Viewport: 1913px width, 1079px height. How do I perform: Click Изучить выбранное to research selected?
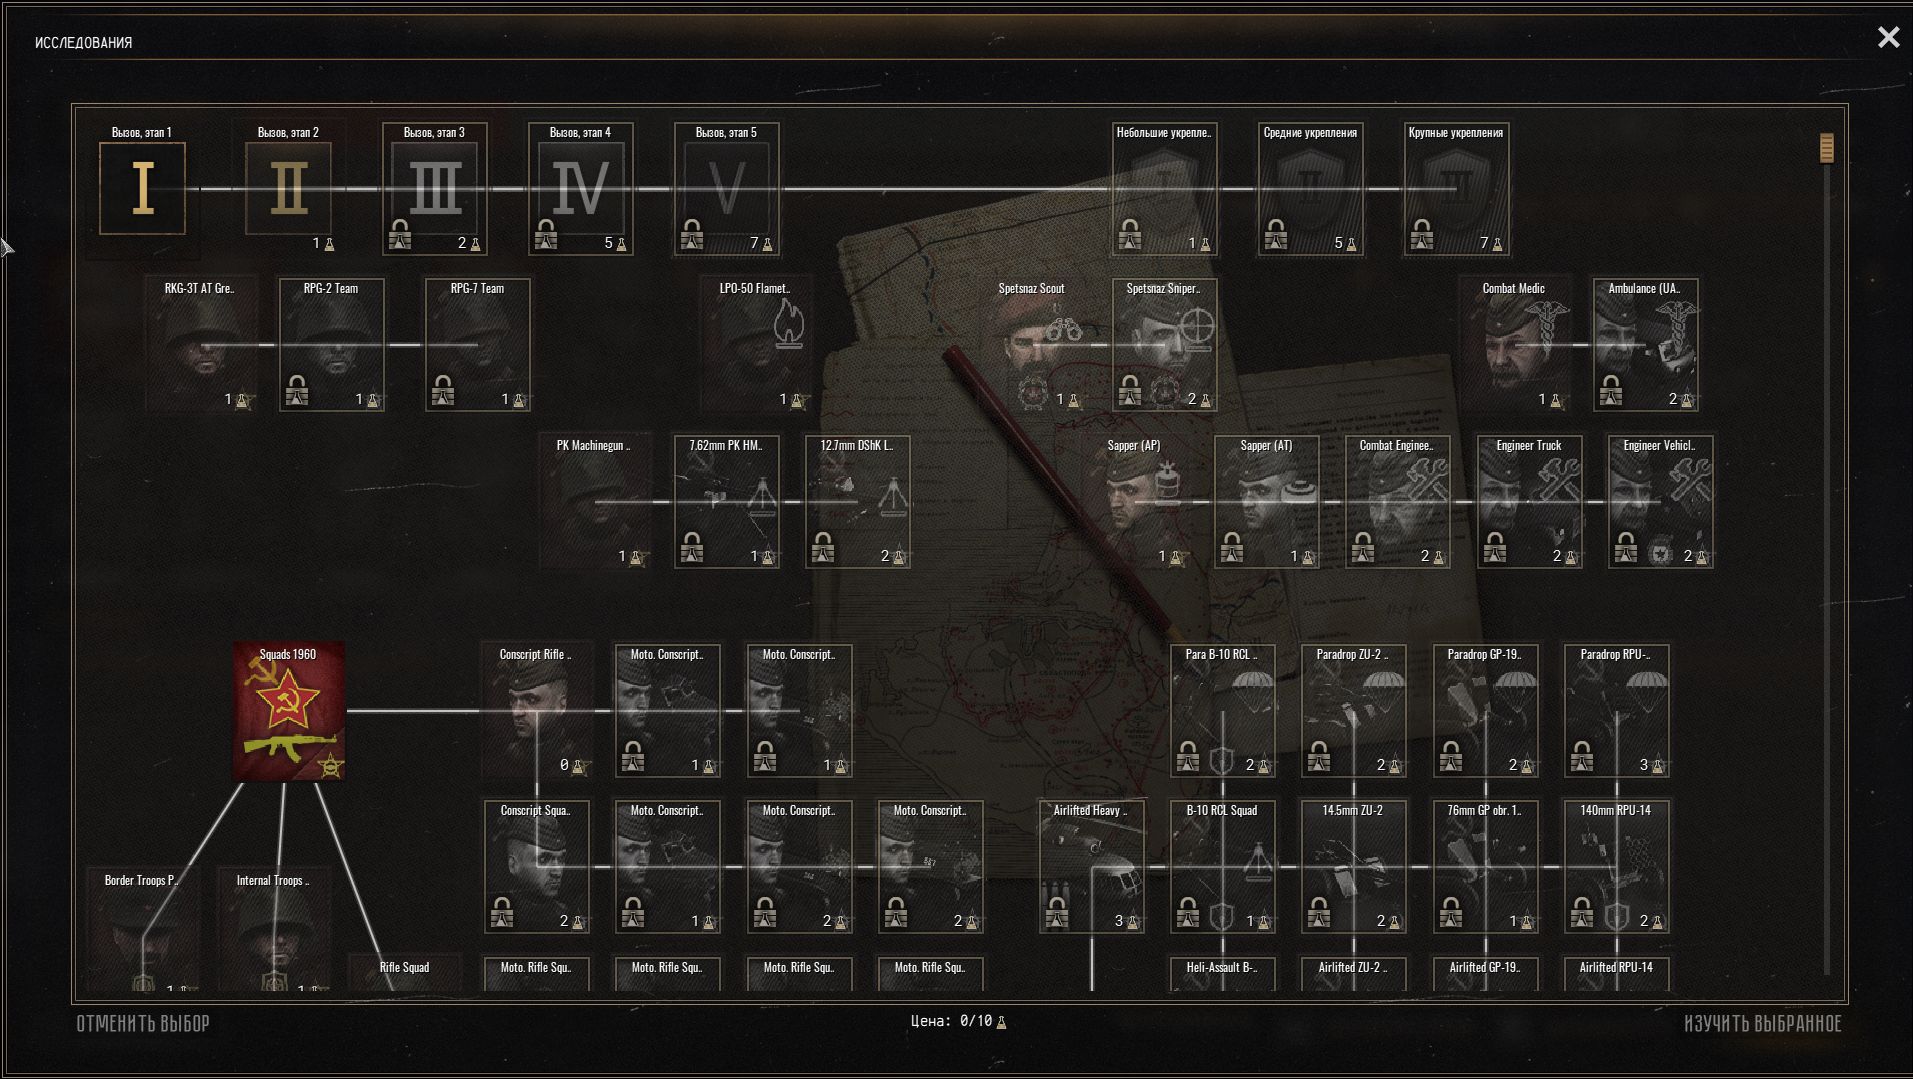(1762, 1023)
